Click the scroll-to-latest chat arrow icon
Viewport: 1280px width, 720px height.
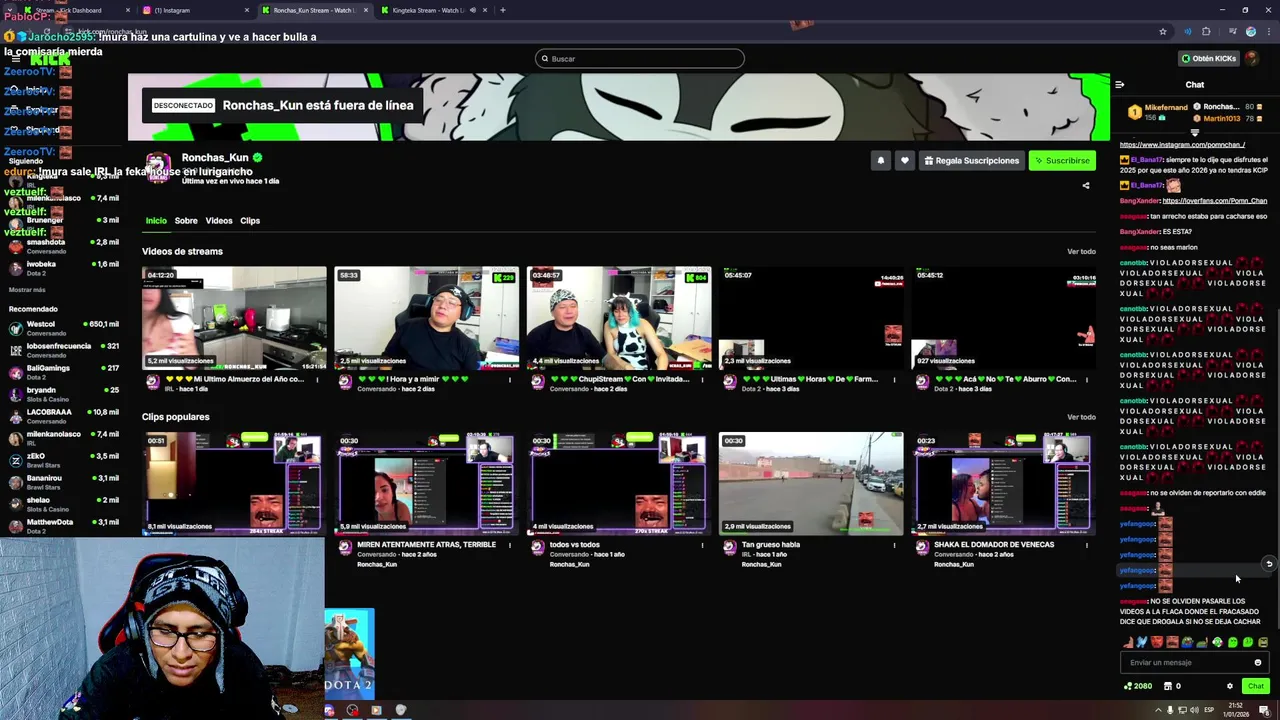(1269, 564)
